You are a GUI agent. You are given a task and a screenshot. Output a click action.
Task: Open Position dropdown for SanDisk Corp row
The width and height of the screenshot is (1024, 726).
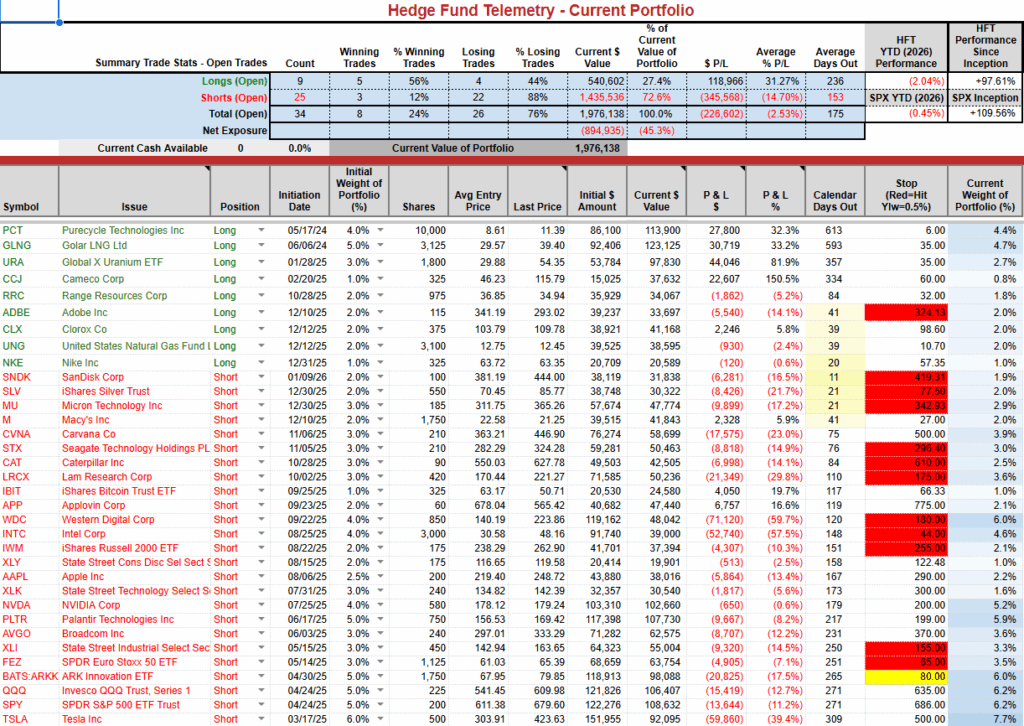click(x=262, y=377)
